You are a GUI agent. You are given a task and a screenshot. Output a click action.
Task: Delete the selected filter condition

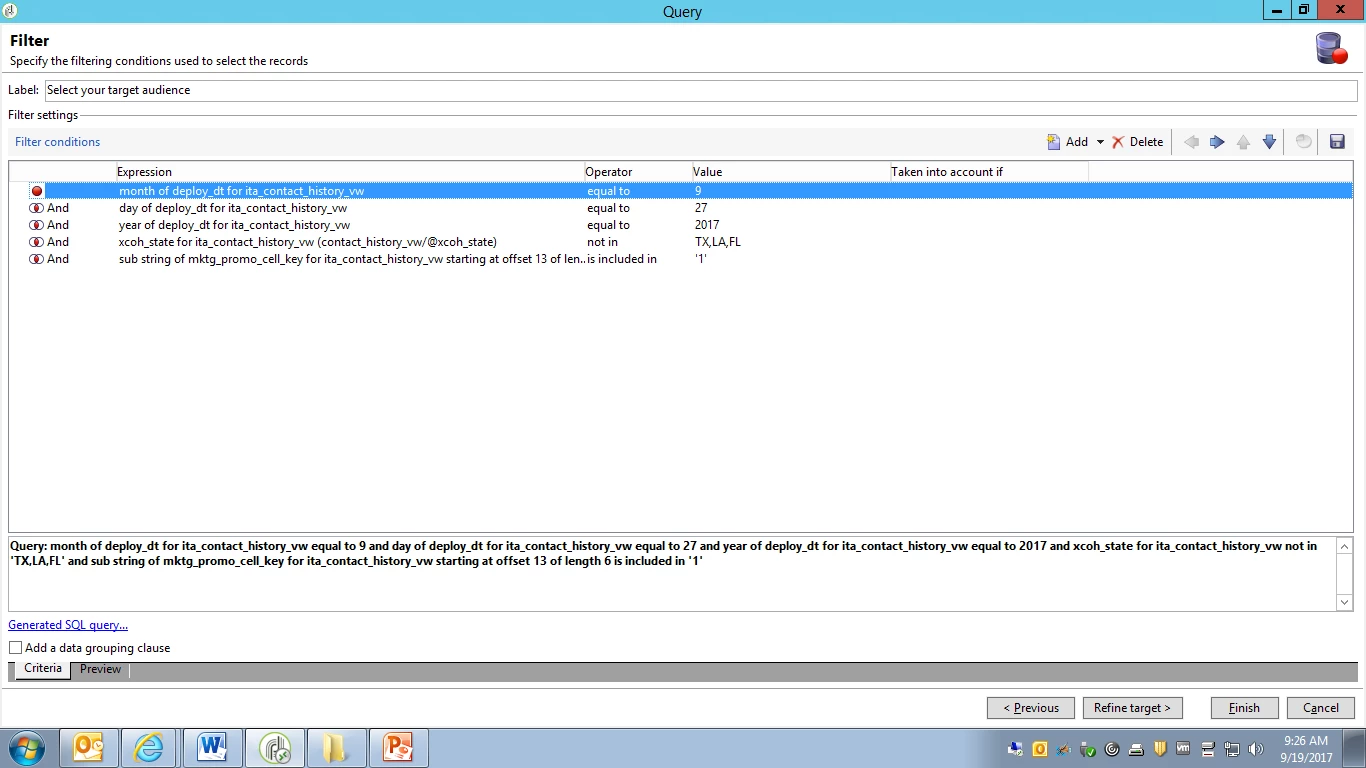[1138, 142]
